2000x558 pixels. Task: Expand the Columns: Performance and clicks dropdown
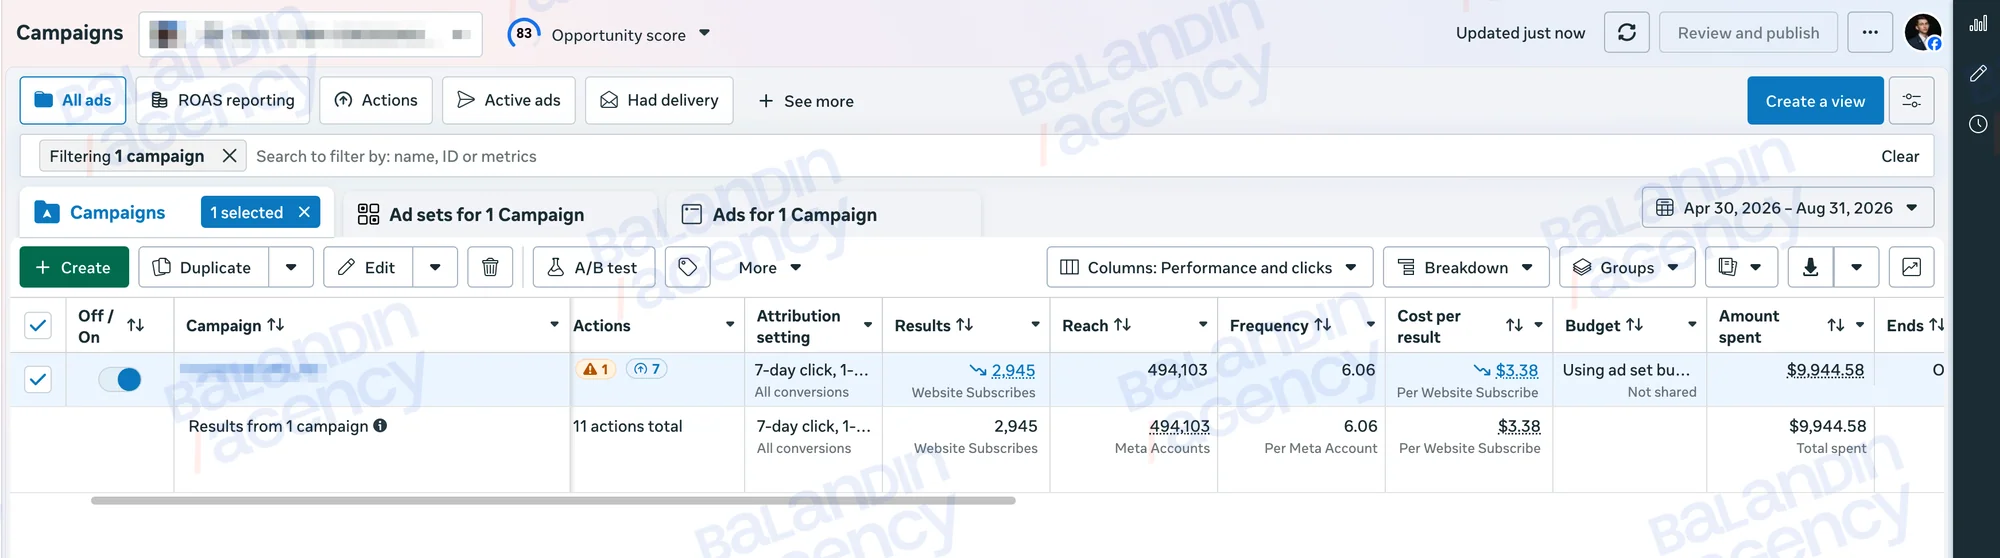pyautogui.click(x=1210, y=267)
